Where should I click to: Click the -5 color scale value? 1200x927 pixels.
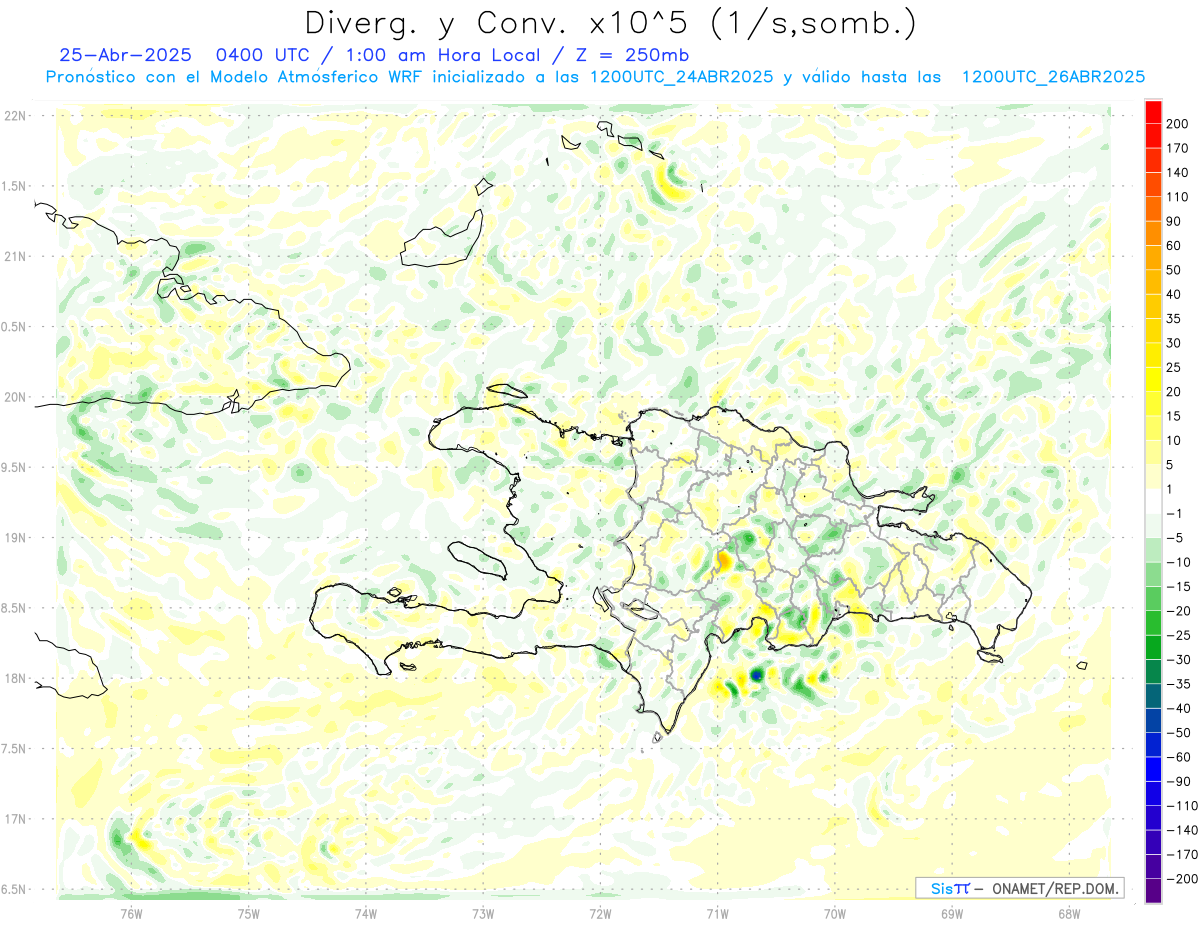pos(1174,538)
